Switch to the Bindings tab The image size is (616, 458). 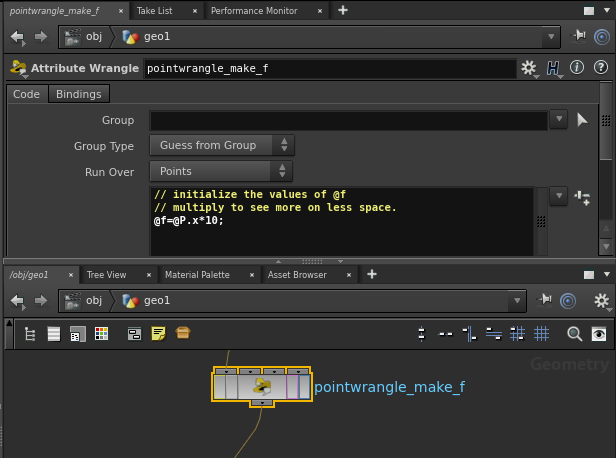(x=78, y=94)
